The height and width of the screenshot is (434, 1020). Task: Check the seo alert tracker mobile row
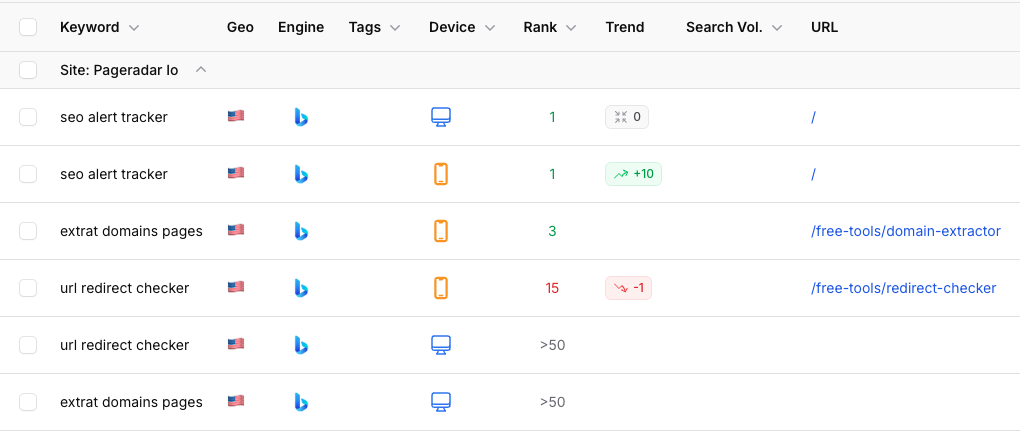coord(28,174)
